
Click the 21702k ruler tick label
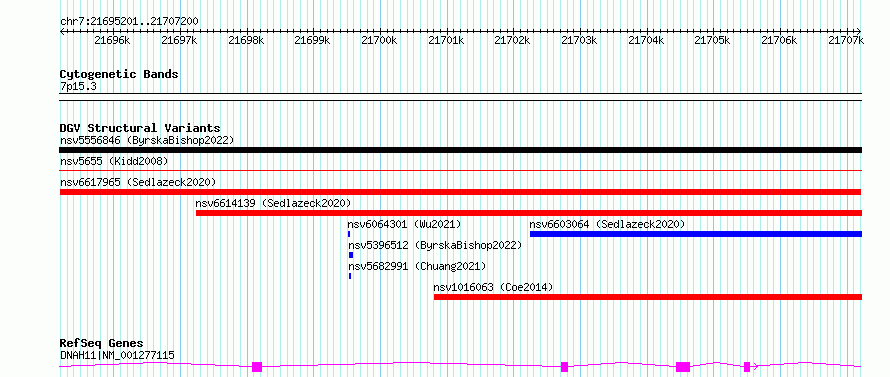(512, 40)
